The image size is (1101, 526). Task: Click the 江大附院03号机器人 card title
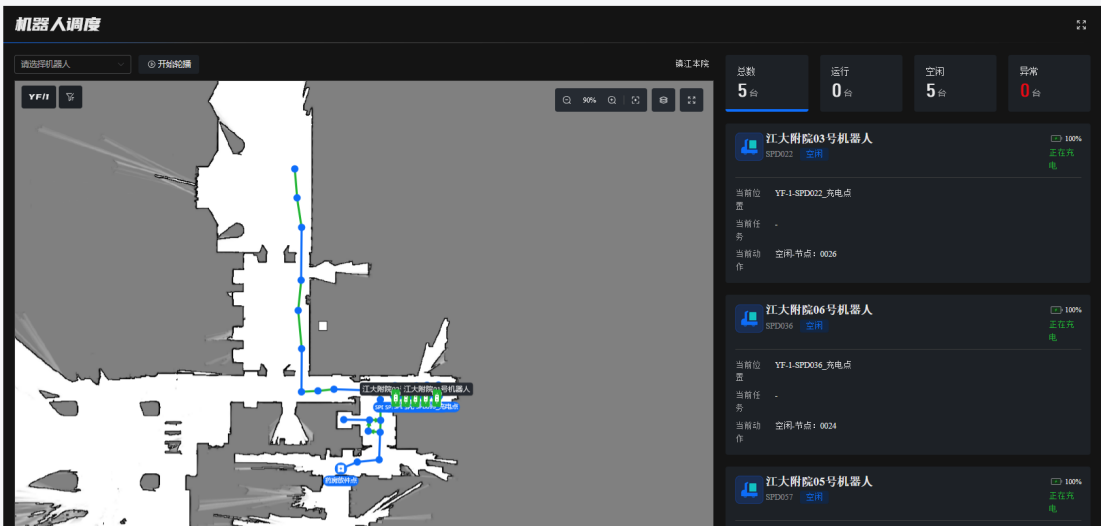click(819, 138)
